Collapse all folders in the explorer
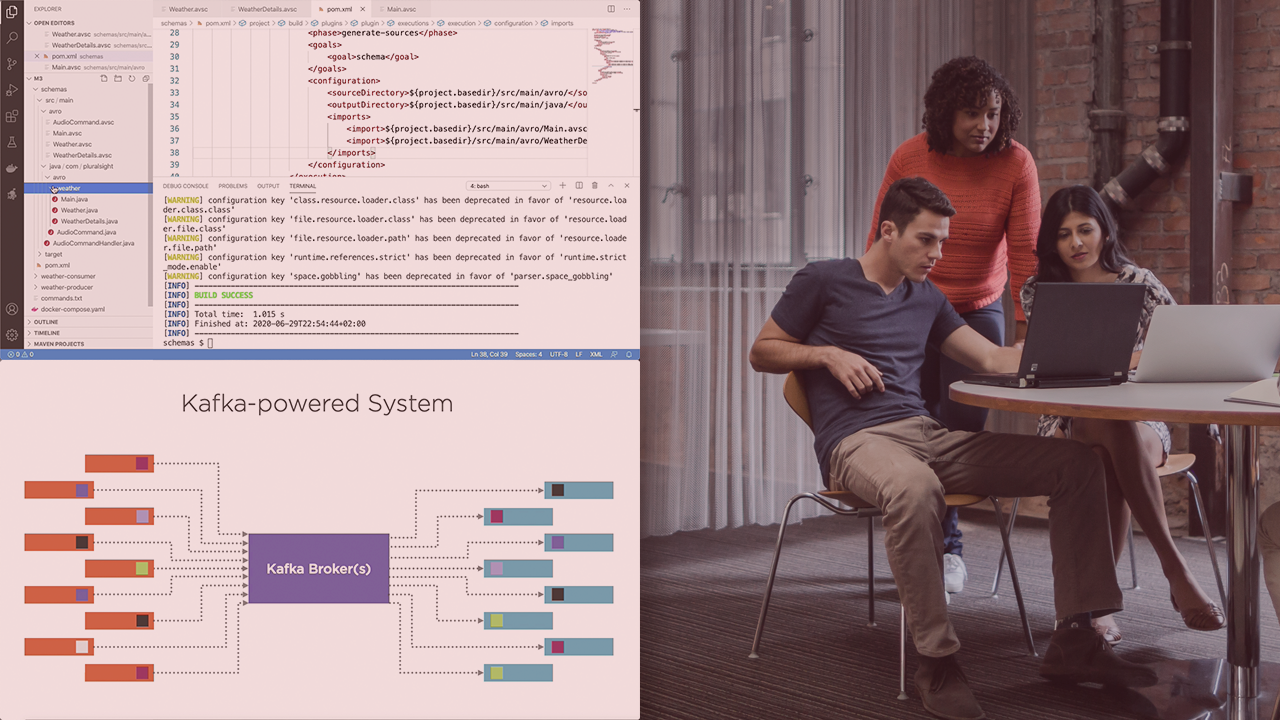 pyautogui.click(x=146, y=78)
